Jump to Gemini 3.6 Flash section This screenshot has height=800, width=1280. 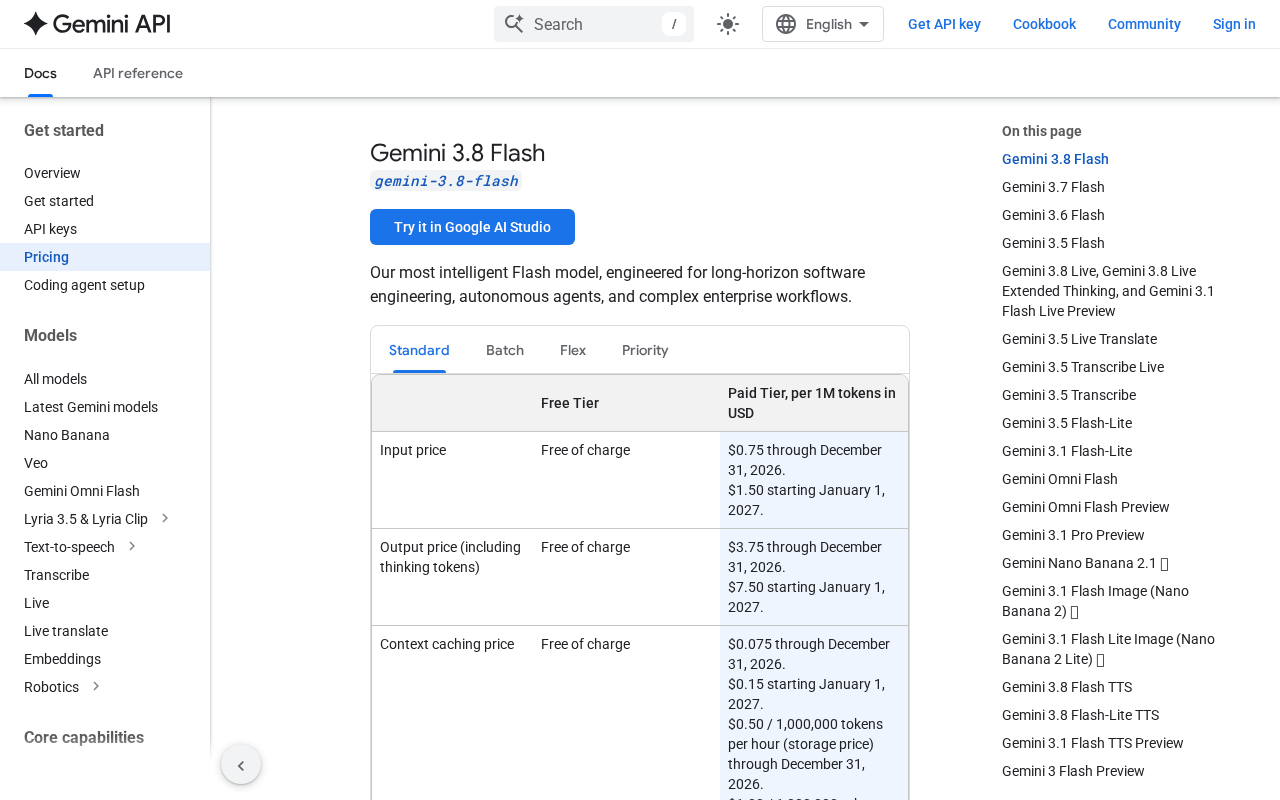[x=1053, y=215]
